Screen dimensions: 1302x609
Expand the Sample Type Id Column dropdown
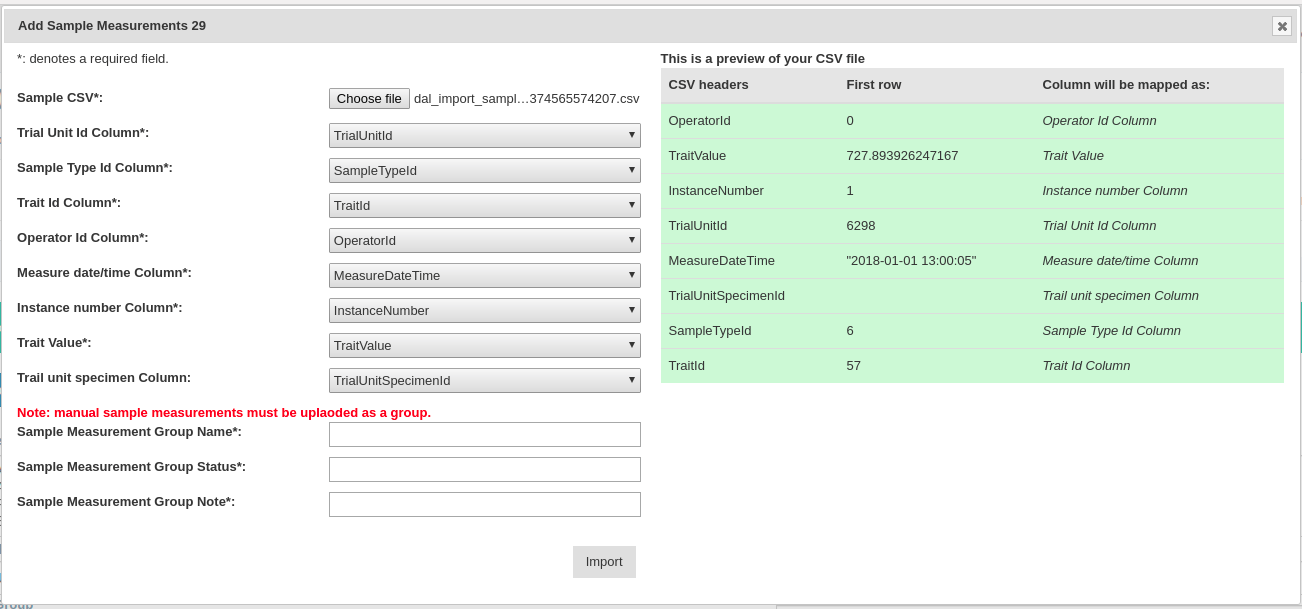pyautogui.click(x=484, y=170)
